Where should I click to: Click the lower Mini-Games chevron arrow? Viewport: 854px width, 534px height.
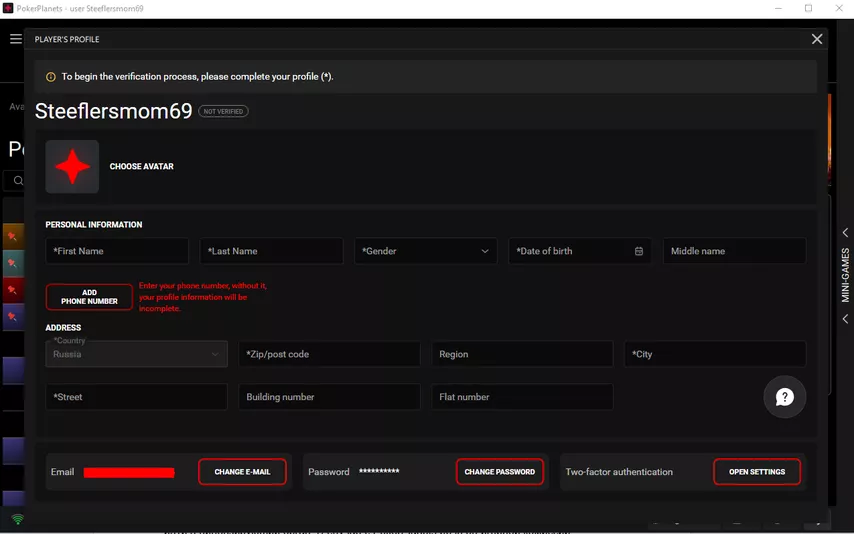pyautogui.click(x=845, y=319)
